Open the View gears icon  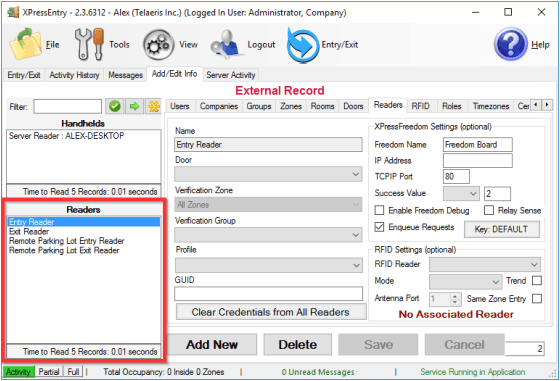159,45
